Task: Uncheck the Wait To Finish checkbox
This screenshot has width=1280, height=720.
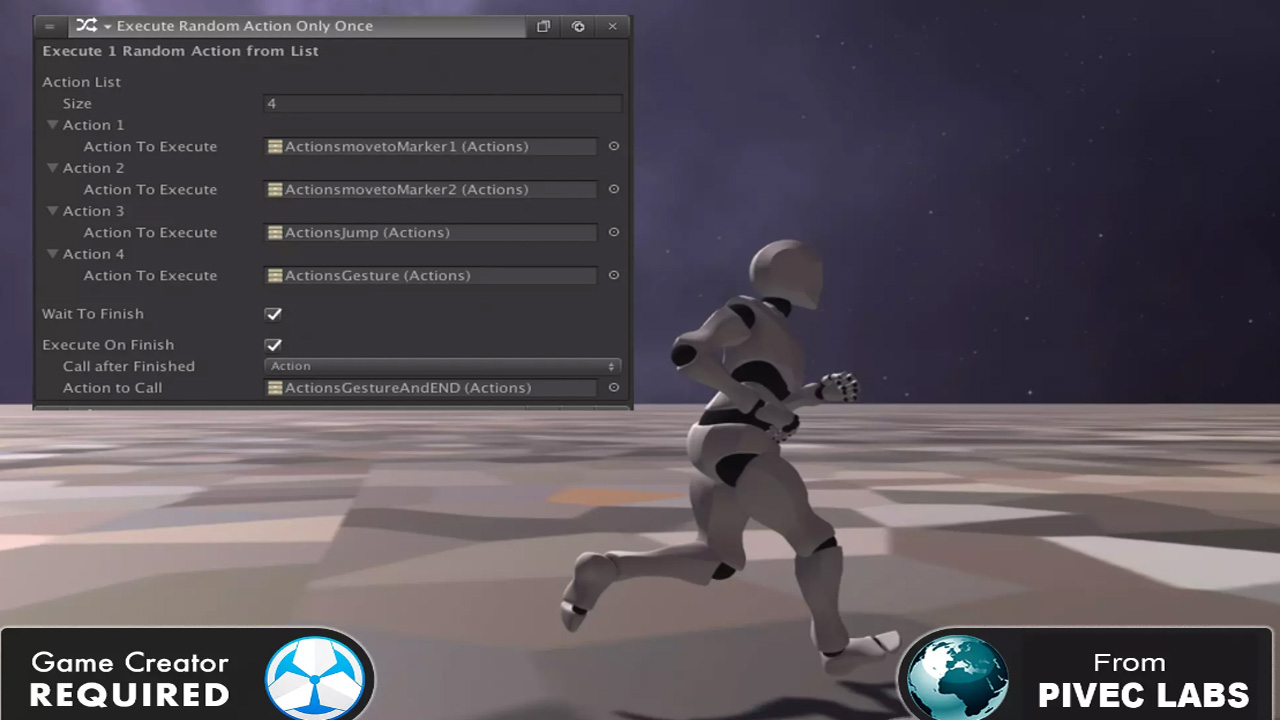Action: coord(273,314)
